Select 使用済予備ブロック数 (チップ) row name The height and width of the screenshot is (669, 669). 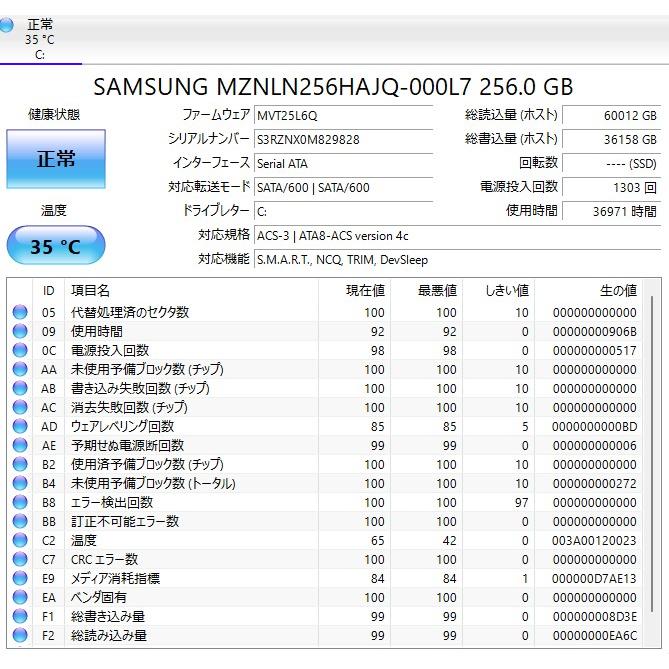point(147,464)
